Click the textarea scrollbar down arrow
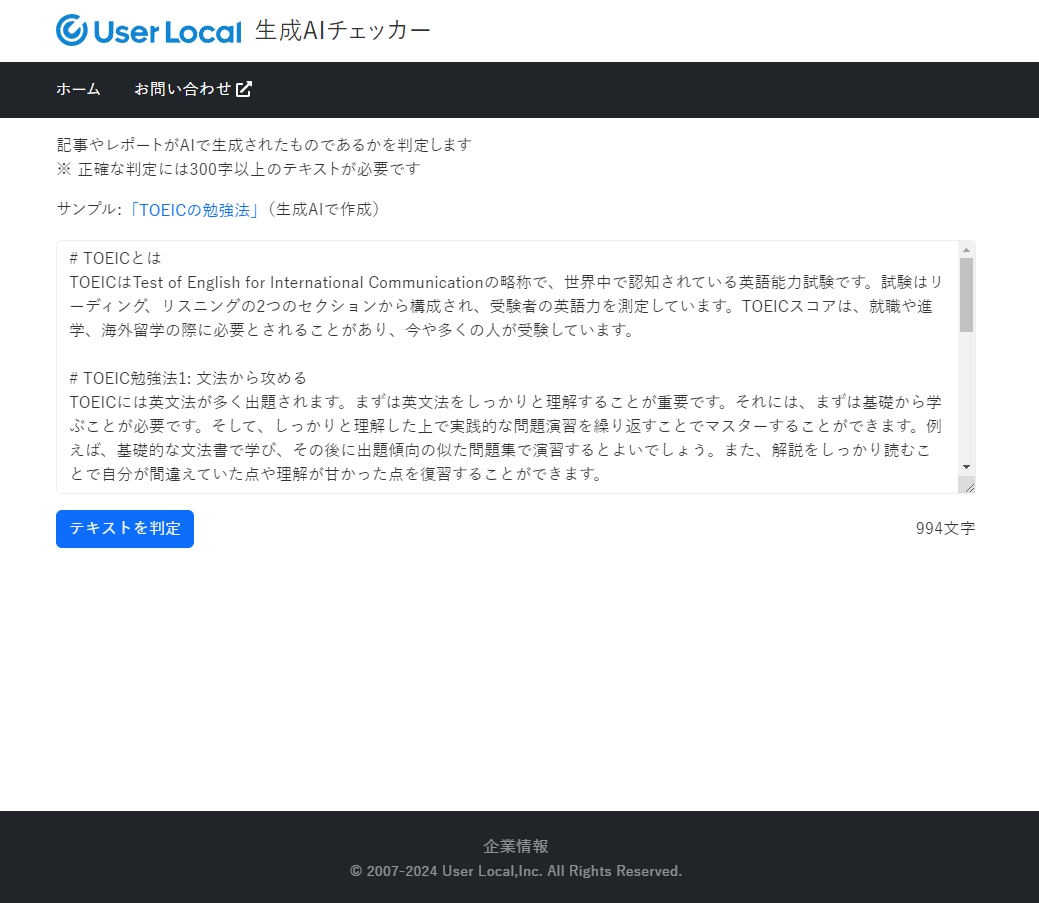Screen dimensions: 1039x903 [966, 467]
